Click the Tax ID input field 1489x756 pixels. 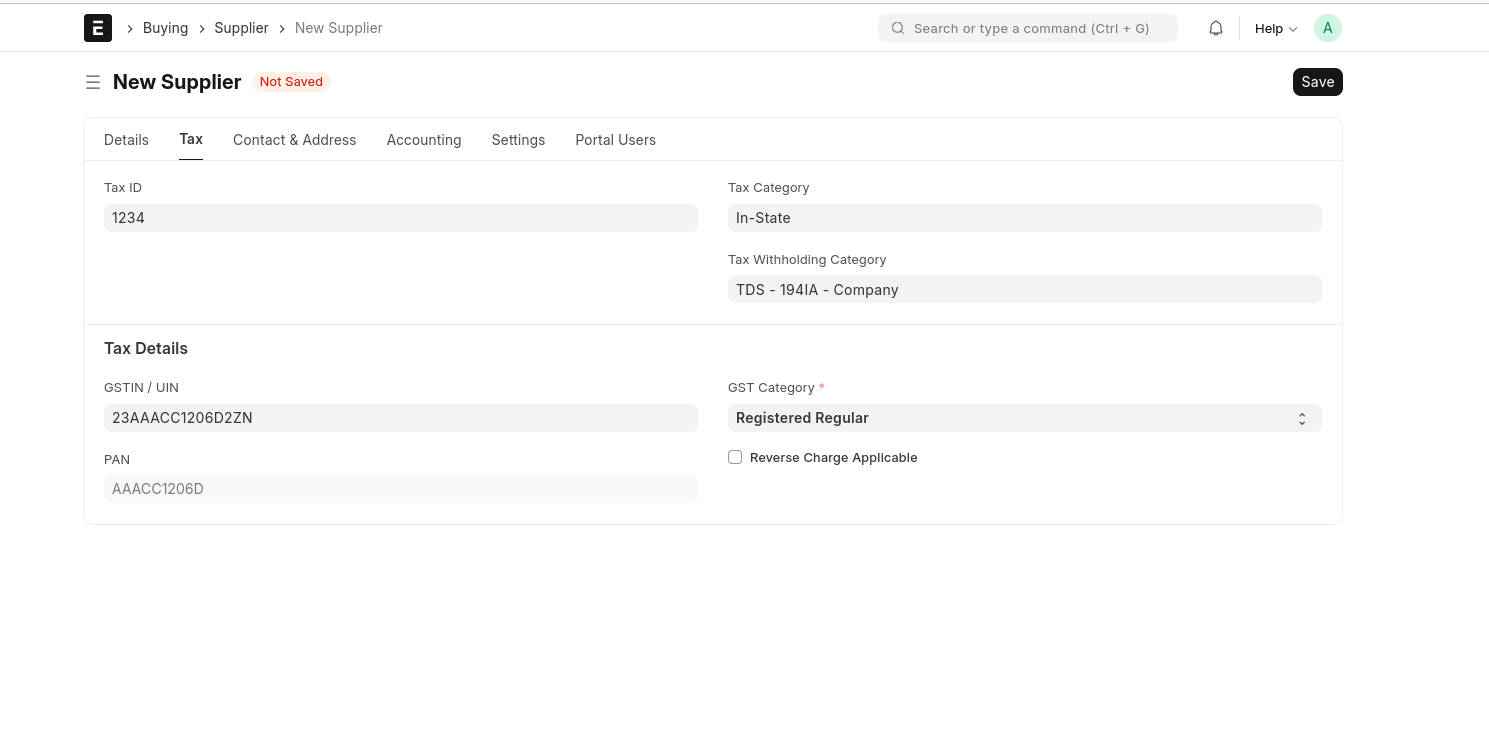pyautogui.click(x=400, y=218)
